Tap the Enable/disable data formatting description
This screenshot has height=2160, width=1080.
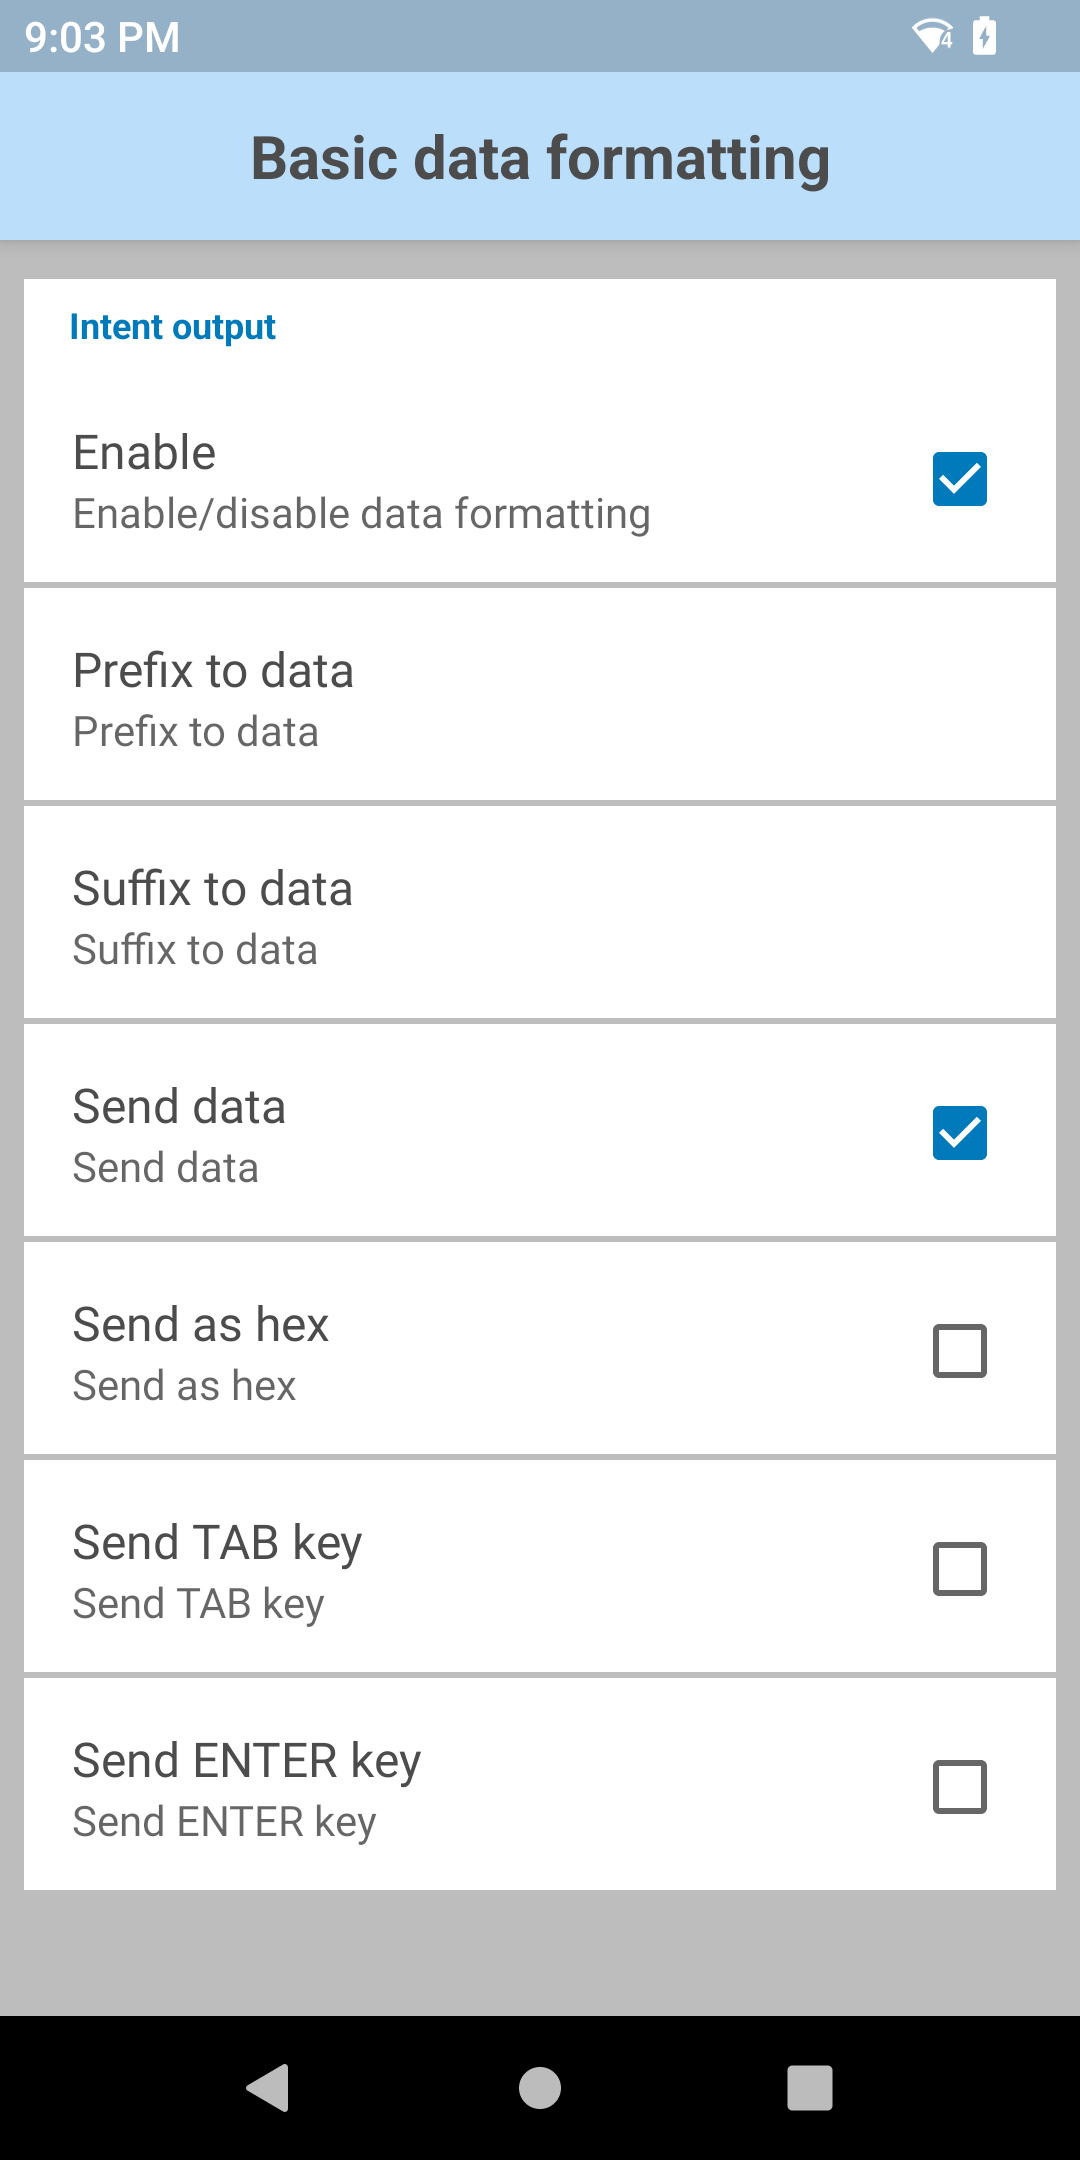pos(361,514)
